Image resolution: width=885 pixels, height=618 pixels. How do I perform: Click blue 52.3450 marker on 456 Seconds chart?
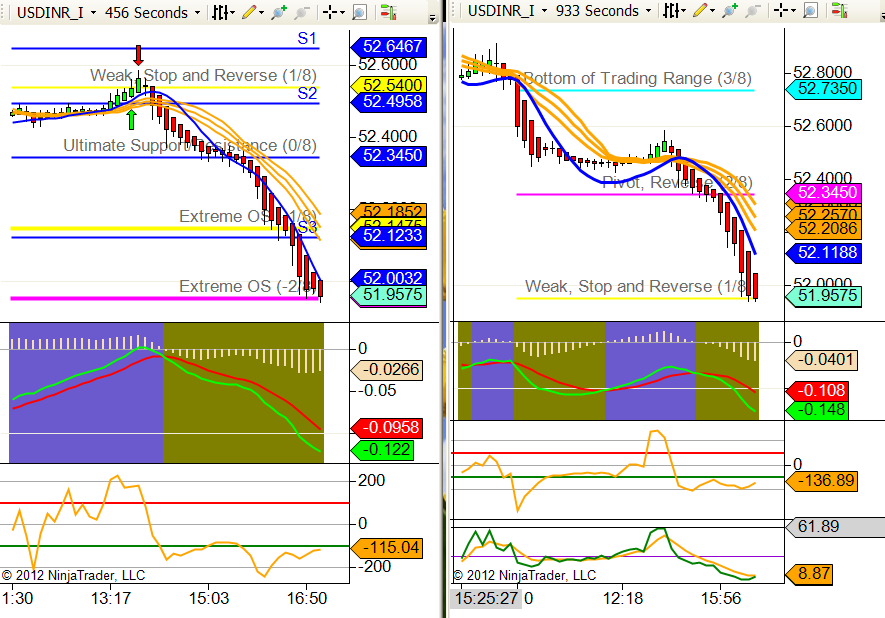(x=389, y=156)
